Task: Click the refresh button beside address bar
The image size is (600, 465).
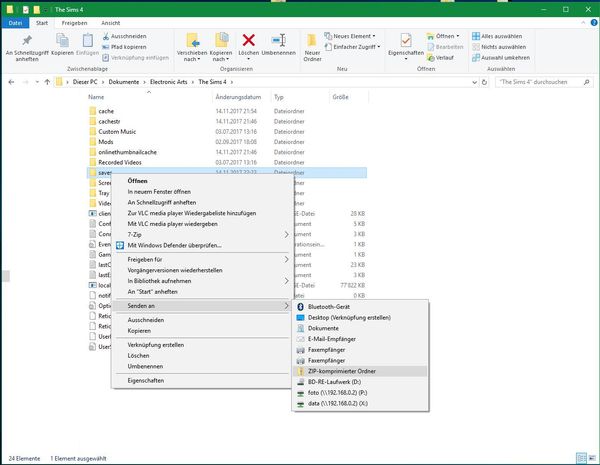Action: click(x=484, y=82)
